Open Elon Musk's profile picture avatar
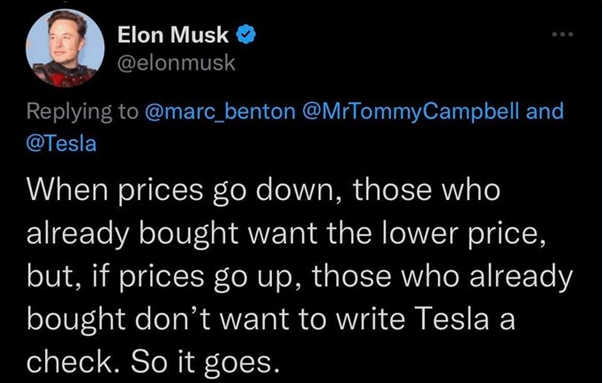 click(65, 48)
